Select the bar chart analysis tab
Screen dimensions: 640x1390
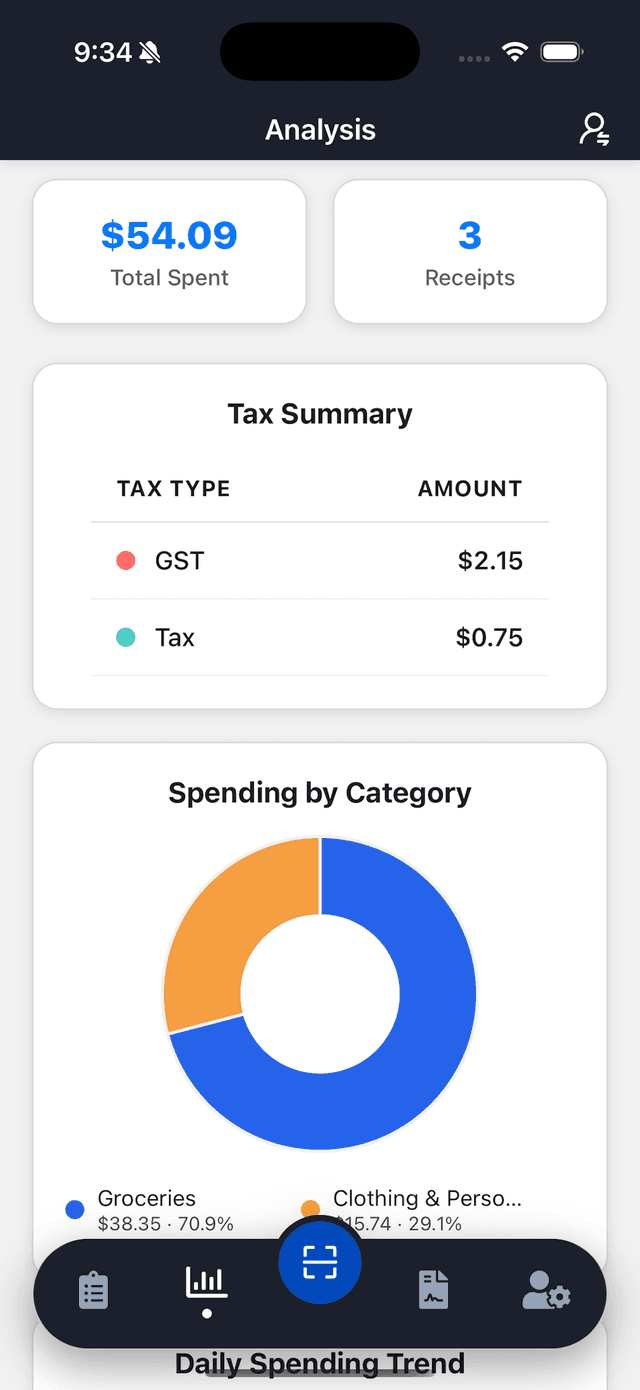tap(207, 1284)
